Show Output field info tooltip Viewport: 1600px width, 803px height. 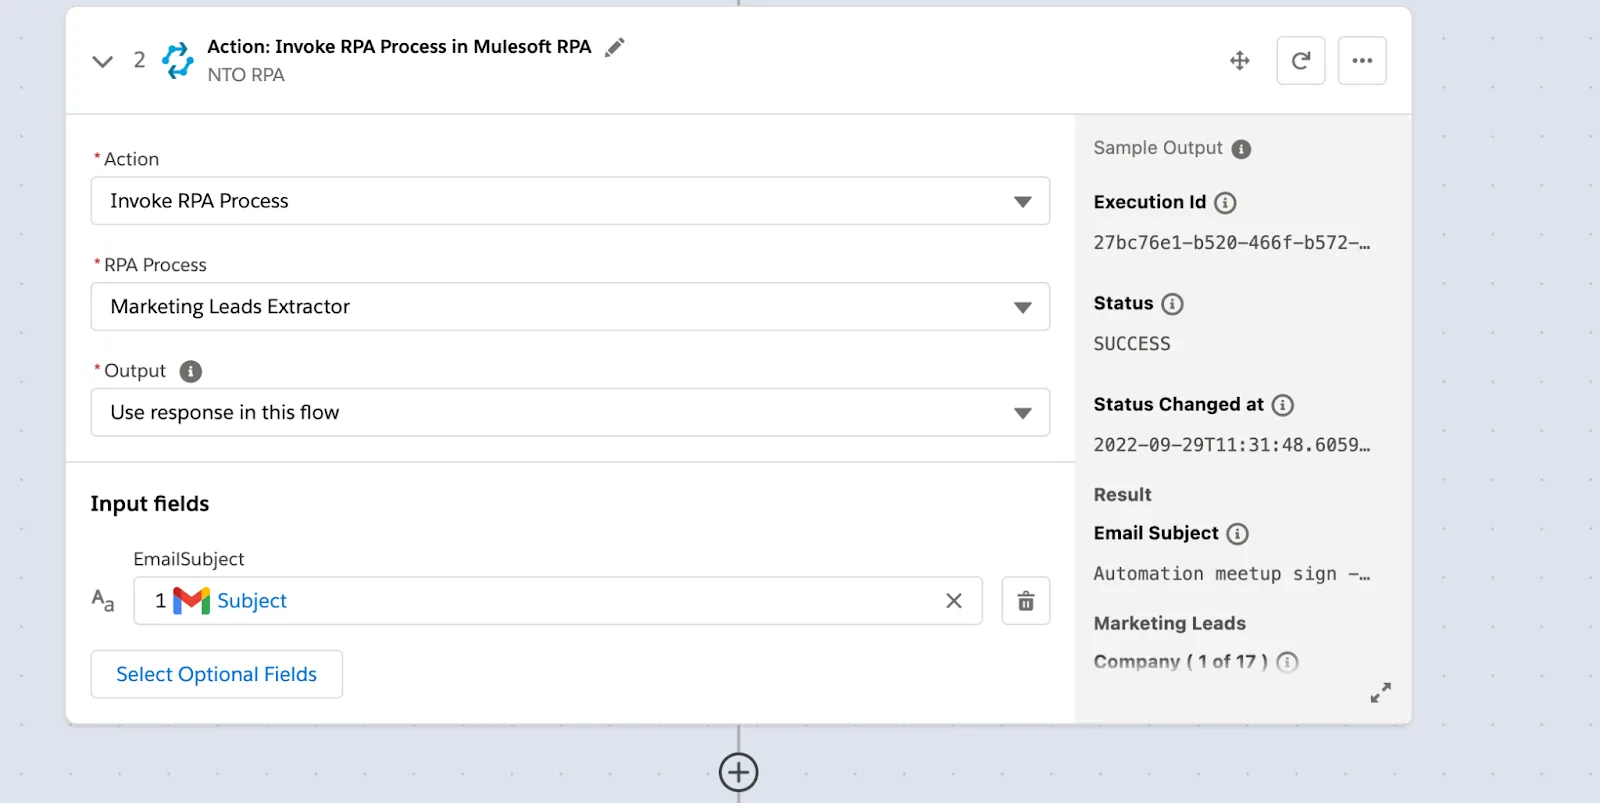tap(191, 372)
